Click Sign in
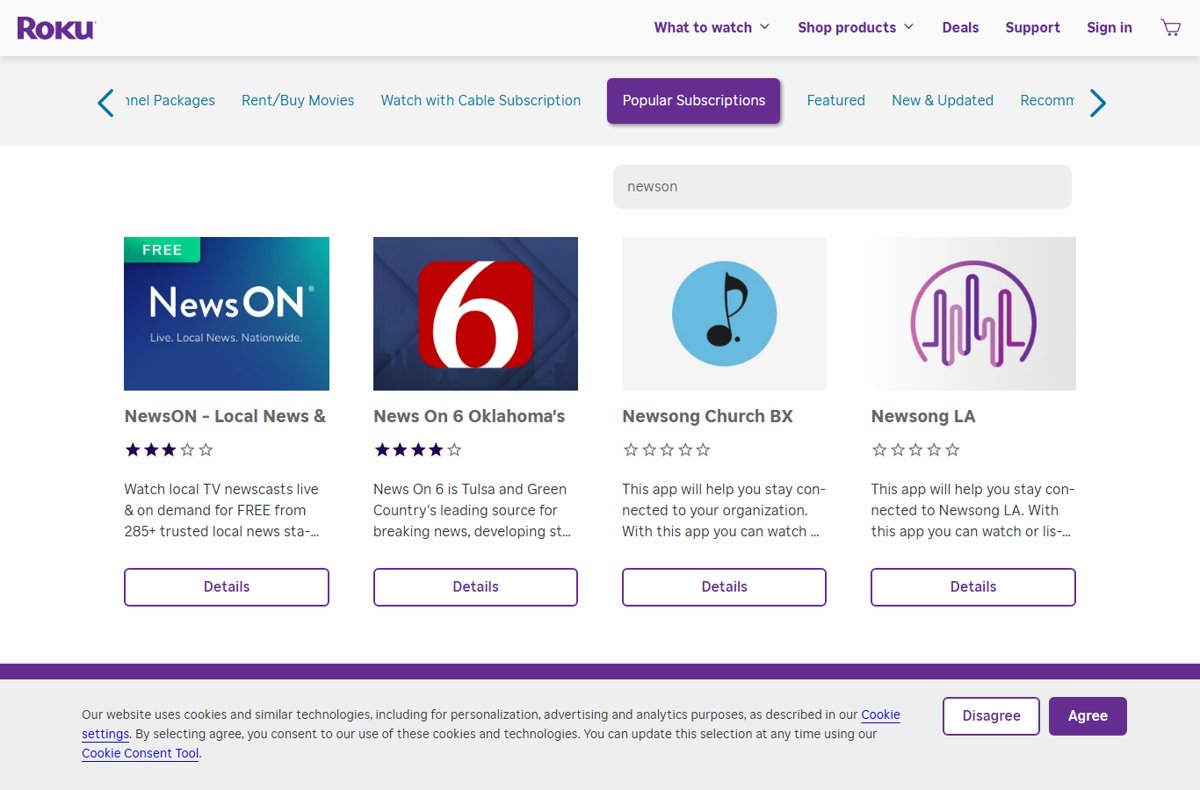Screen dimensions: 1200x790 (x=1109, y=28)
